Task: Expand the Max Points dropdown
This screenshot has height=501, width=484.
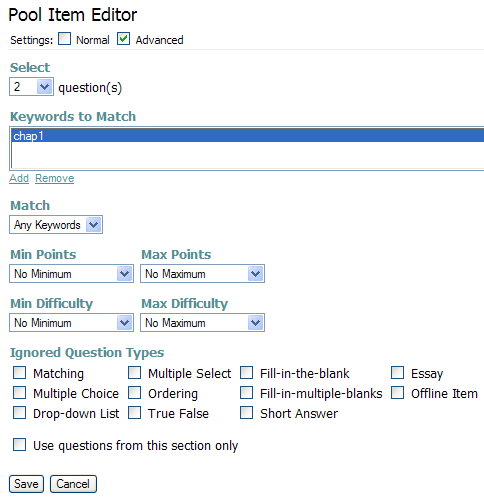Action: pos(202,274)
